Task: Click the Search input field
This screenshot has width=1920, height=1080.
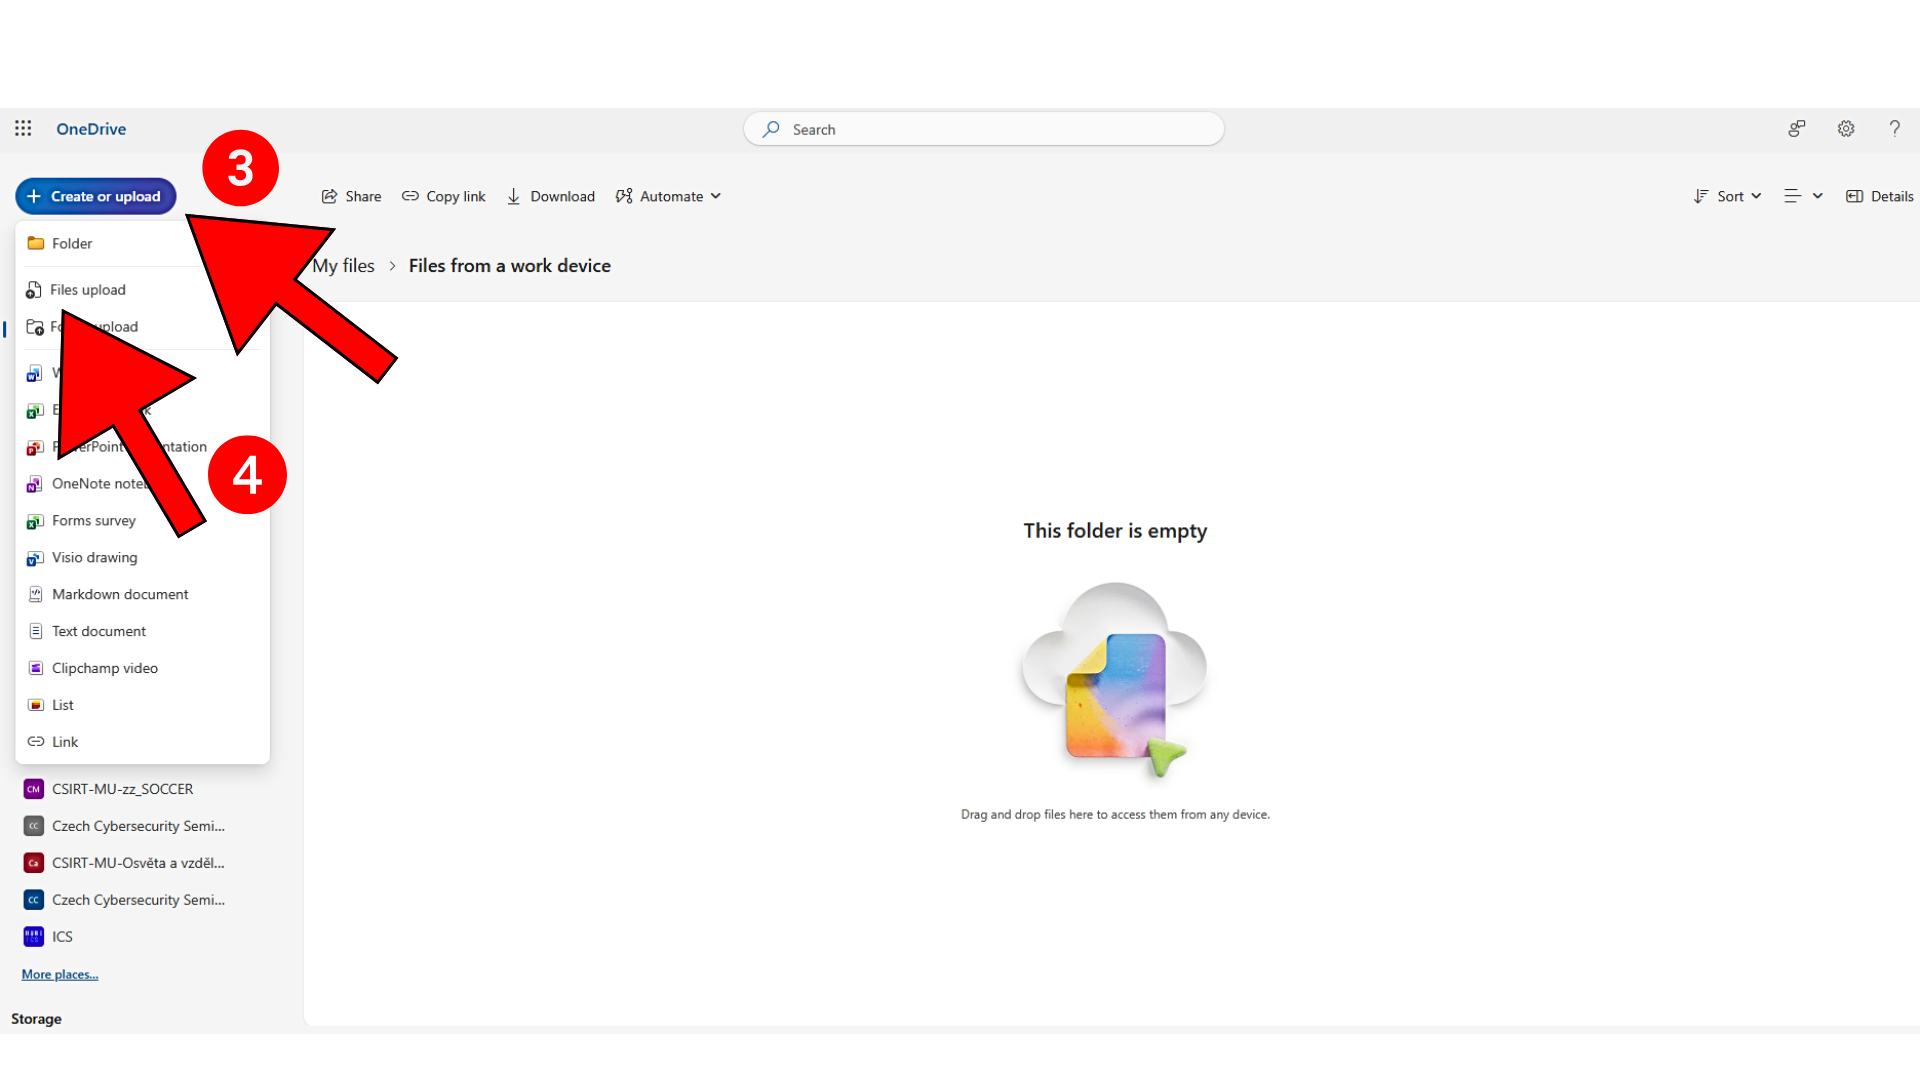Action: 984,129
